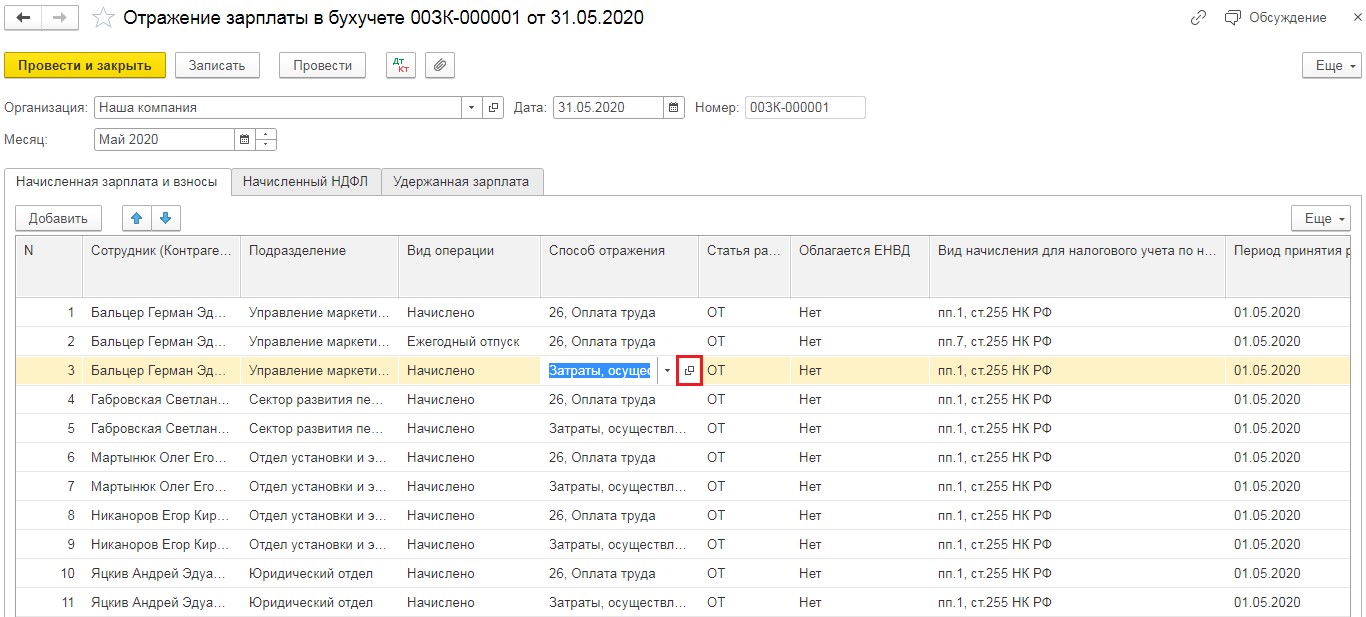Expand the Организация dropdown list
The image size is (1366, 617).
(x=471, y=108)
